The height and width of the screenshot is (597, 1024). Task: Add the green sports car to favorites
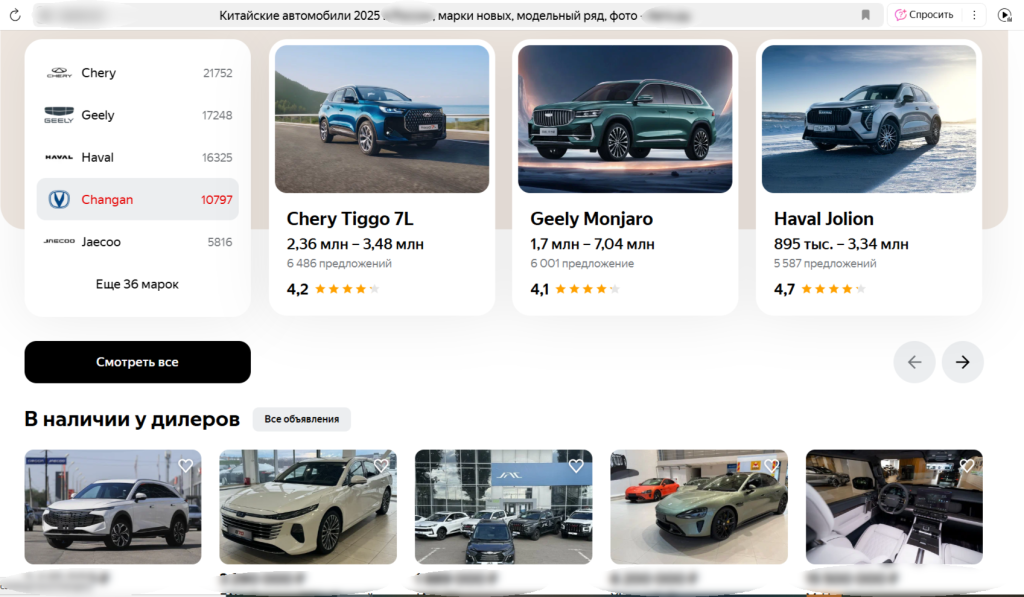pyautogui.click(x=771, y=466)
